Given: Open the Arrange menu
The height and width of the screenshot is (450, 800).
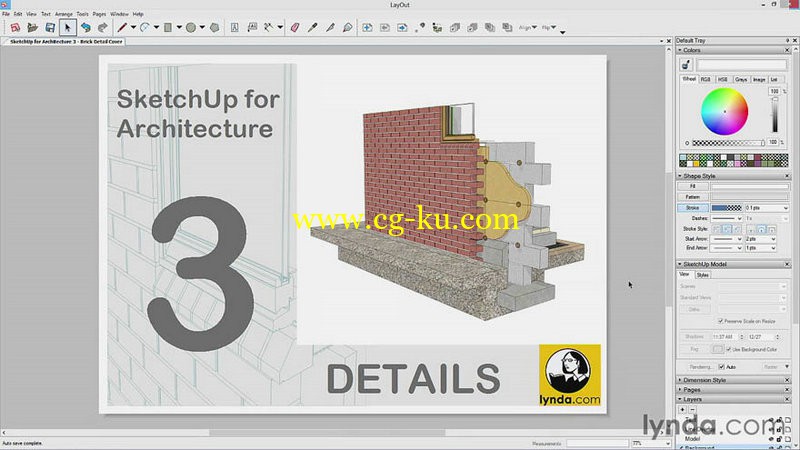Looking at the screenshot, I should [63, 14].
